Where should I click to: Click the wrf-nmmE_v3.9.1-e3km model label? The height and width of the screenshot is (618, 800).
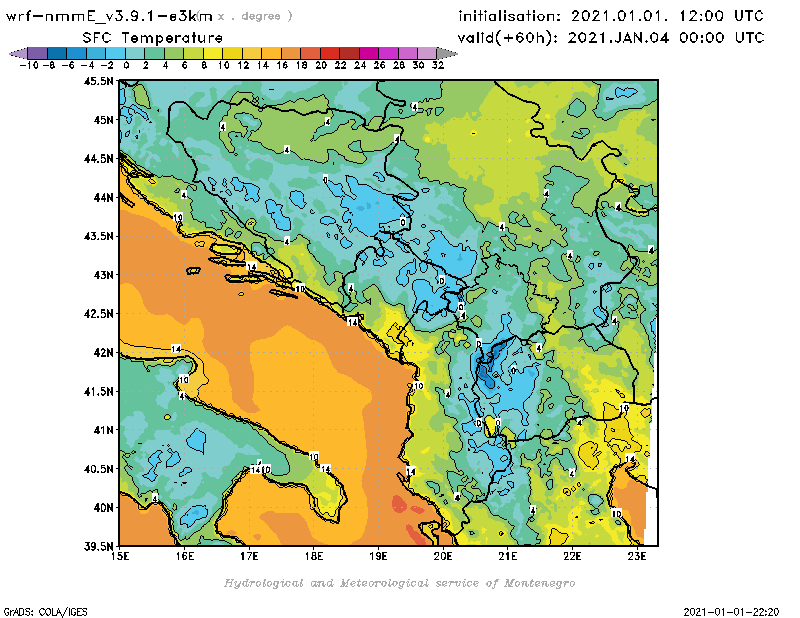109,16
